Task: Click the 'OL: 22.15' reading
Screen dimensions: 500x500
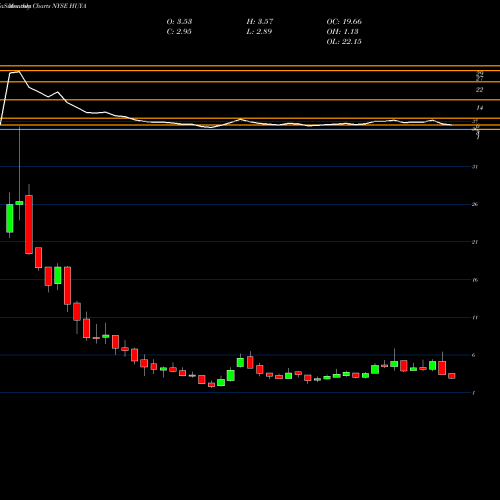Action: pyautogui.click(x=344, y=41)
